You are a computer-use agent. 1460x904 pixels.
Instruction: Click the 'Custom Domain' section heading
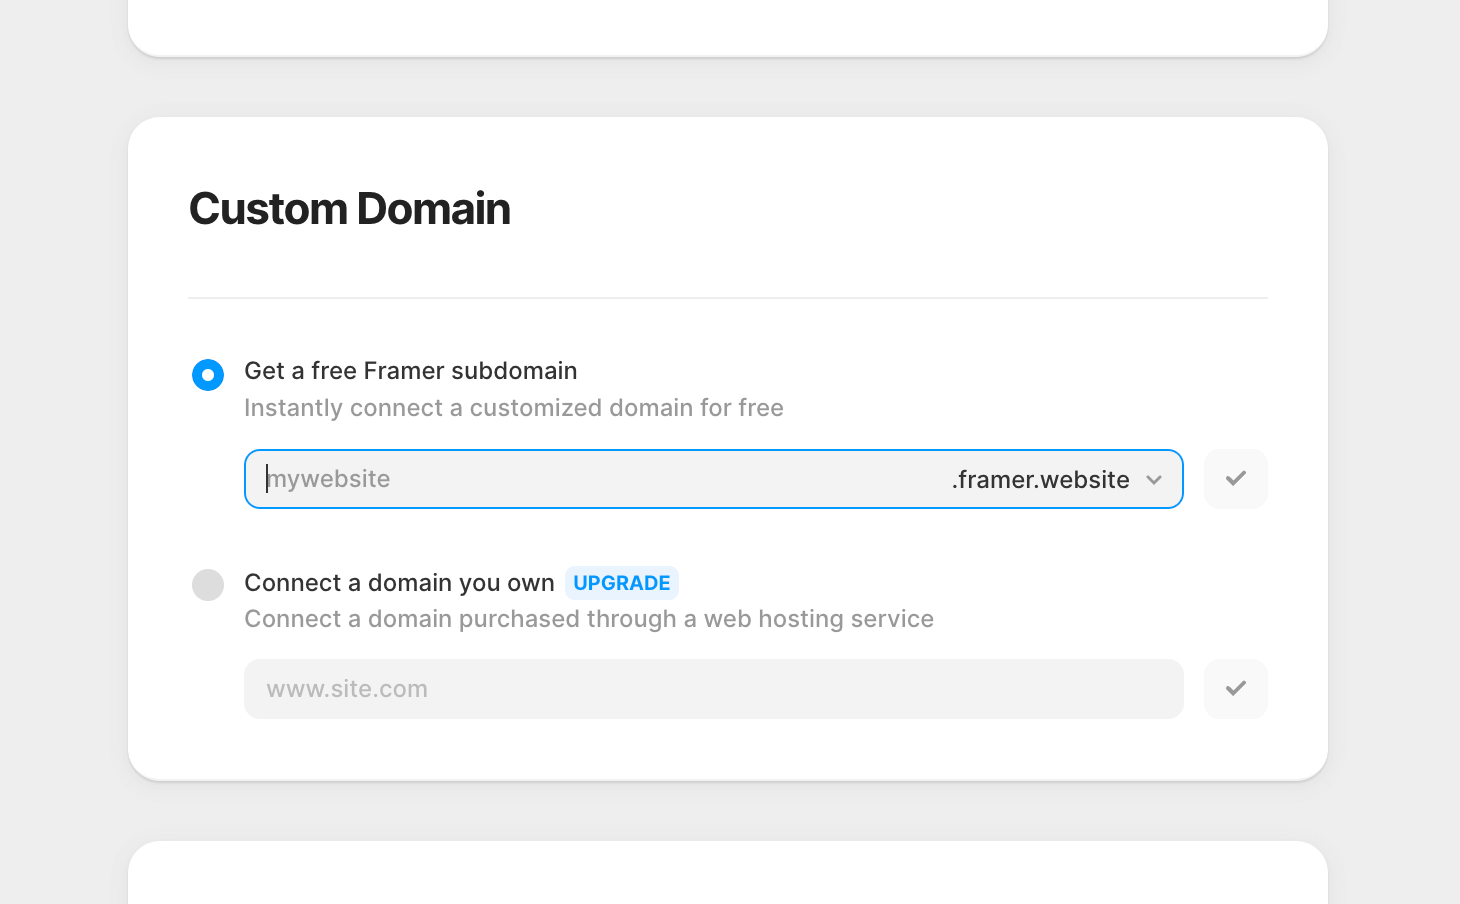[349, 209]
